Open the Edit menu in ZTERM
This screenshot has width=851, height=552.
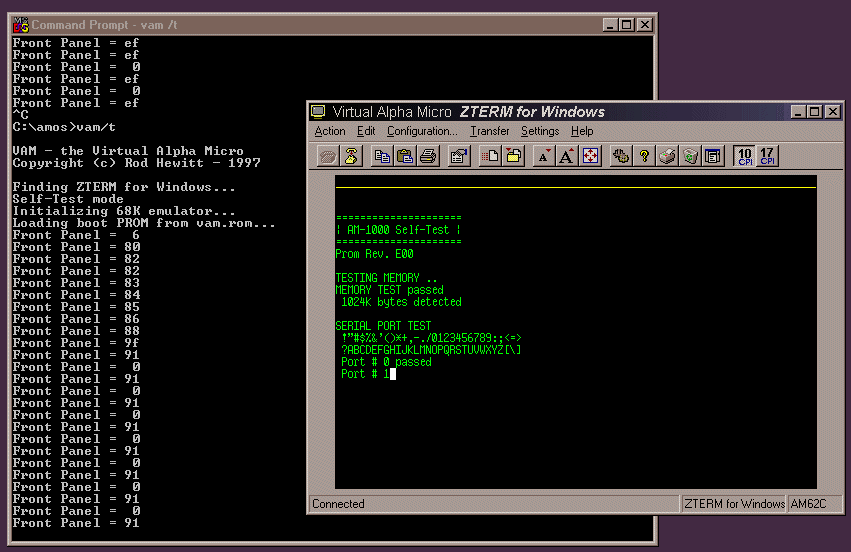coord(366,131)
